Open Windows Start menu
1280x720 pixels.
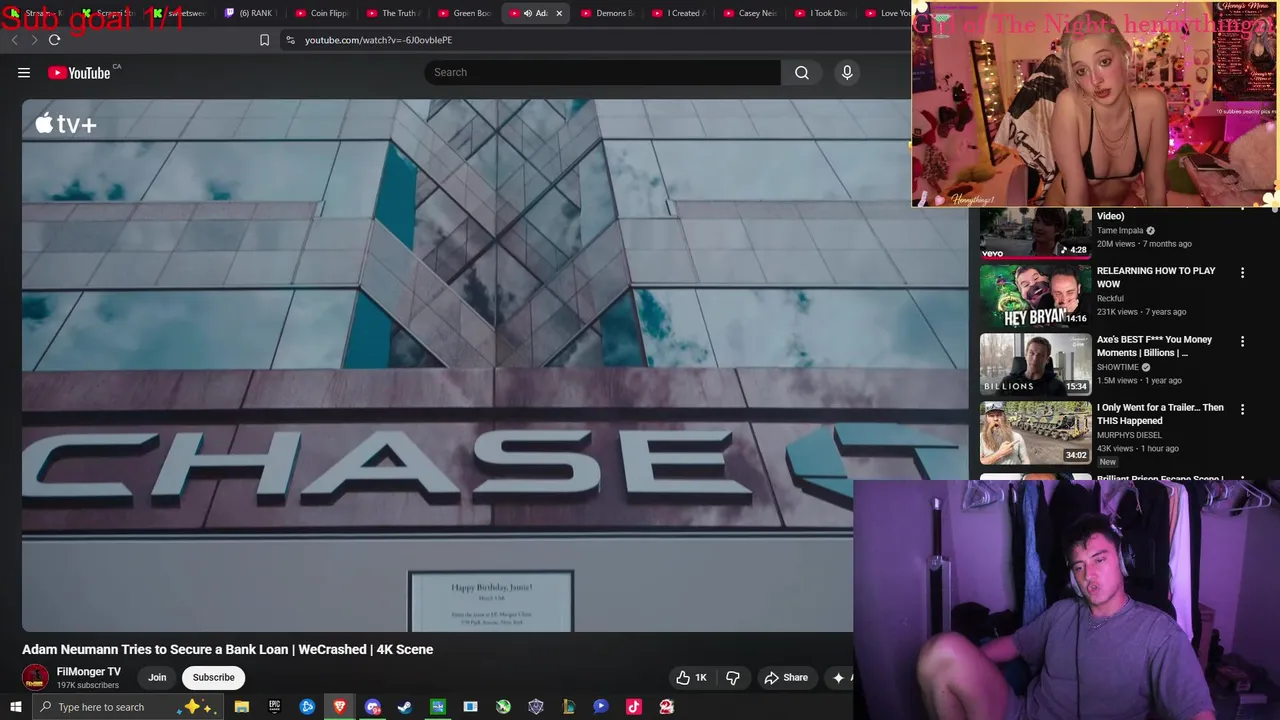[x=14, y=707]
